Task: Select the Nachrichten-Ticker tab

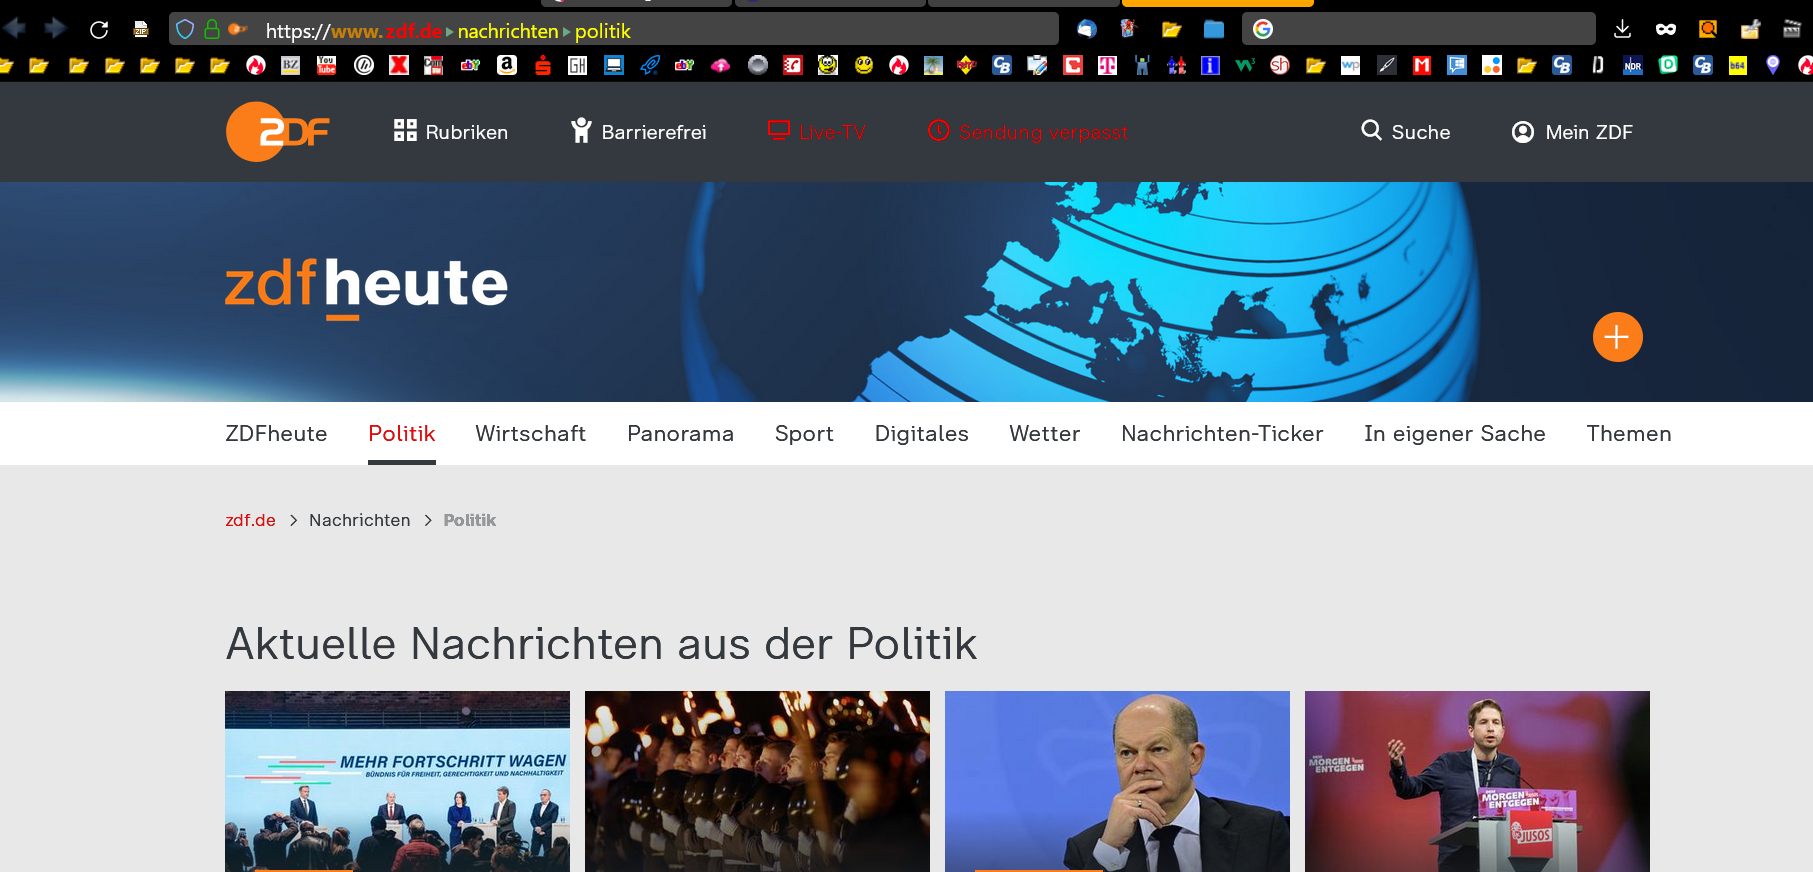Action: coord(1221,434)
